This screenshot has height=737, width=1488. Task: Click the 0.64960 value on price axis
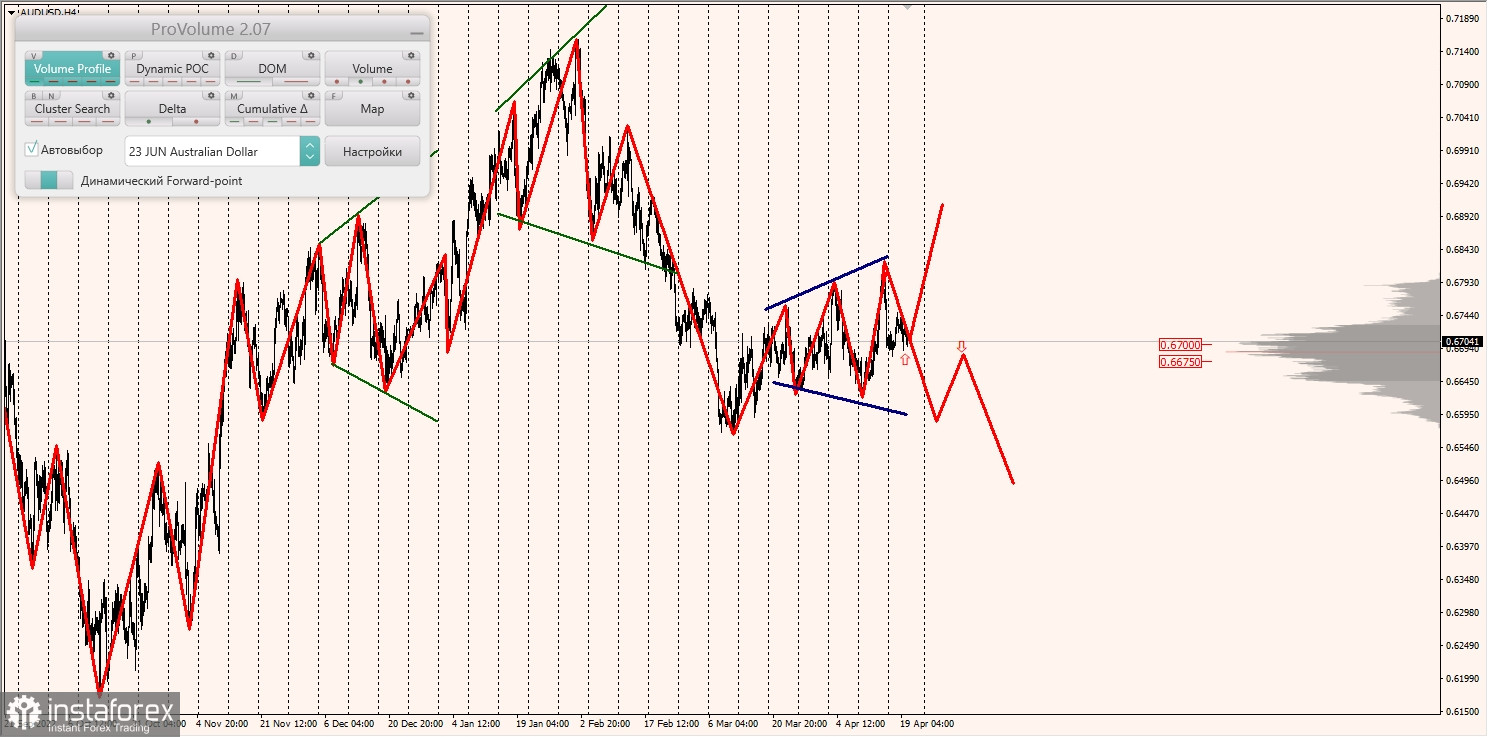click(1462, 480)
